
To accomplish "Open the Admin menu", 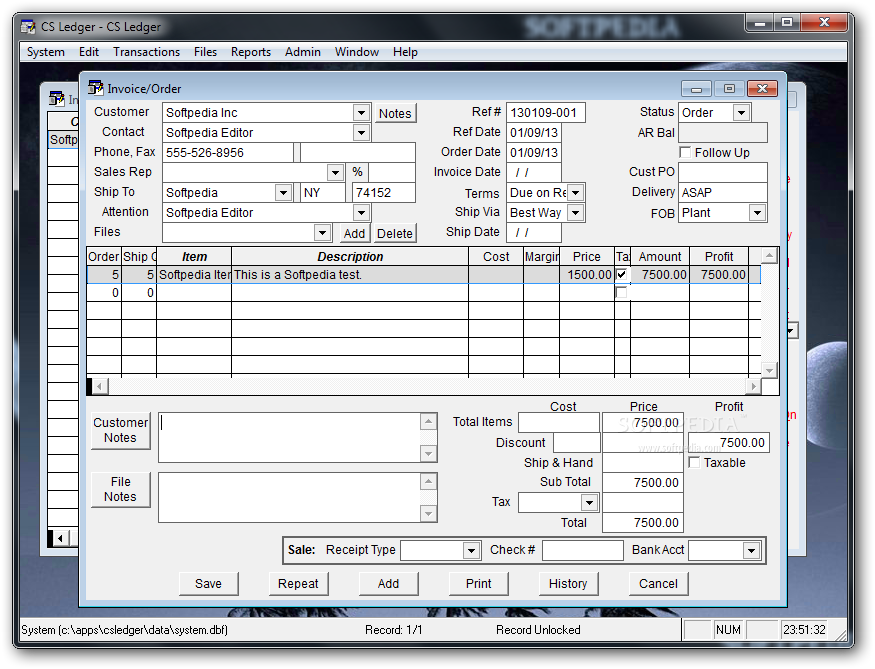I will click(x=303, y=52).
